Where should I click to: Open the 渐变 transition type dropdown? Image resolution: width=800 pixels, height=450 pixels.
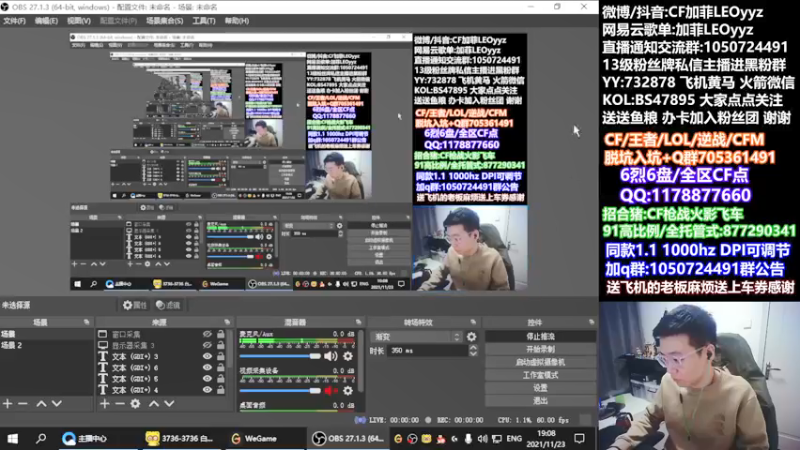[x=417, y=337]
